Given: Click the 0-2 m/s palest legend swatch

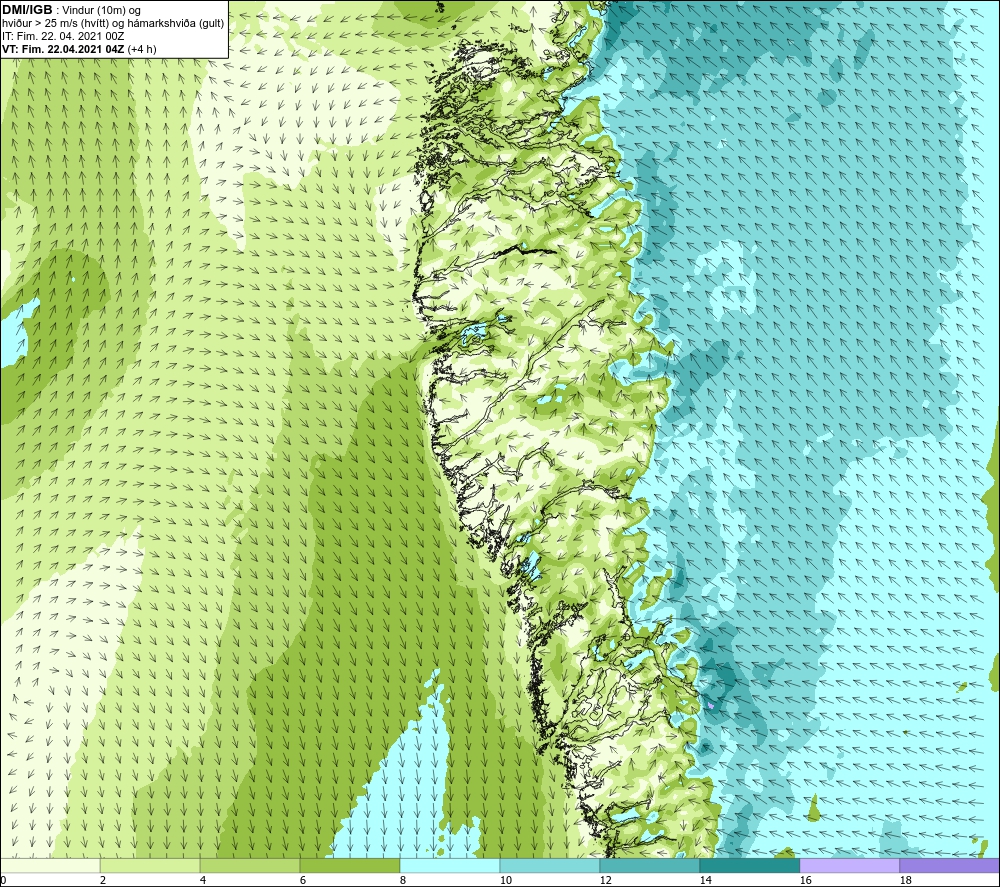Looking at the screenshot, I should point(50,865).
